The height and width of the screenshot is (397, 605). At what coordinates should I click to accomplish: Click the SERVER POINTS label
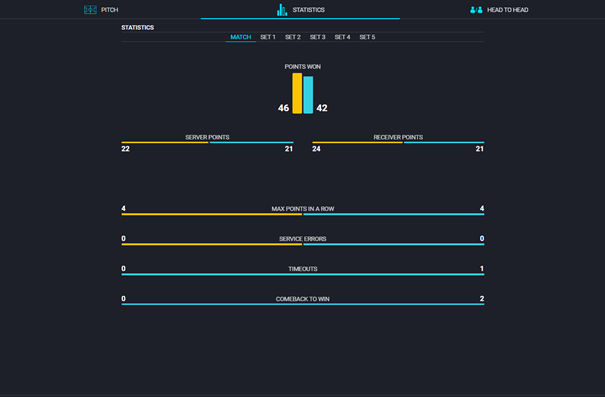(x=207, y=137)
